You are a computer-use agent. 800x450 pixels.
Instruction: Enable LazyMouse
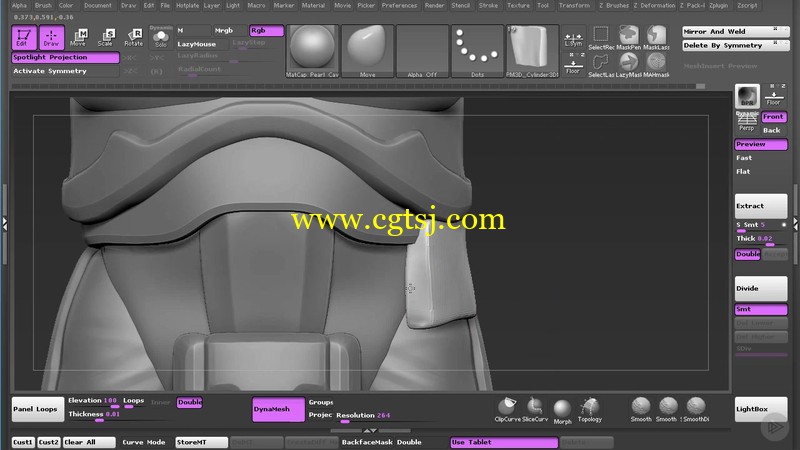(202, 44)
